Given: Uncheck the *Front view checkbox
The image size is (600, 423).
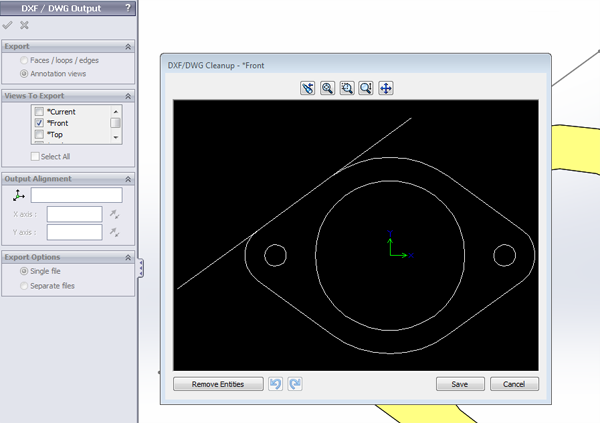Looking at the screenshot, I should point(39,123).
